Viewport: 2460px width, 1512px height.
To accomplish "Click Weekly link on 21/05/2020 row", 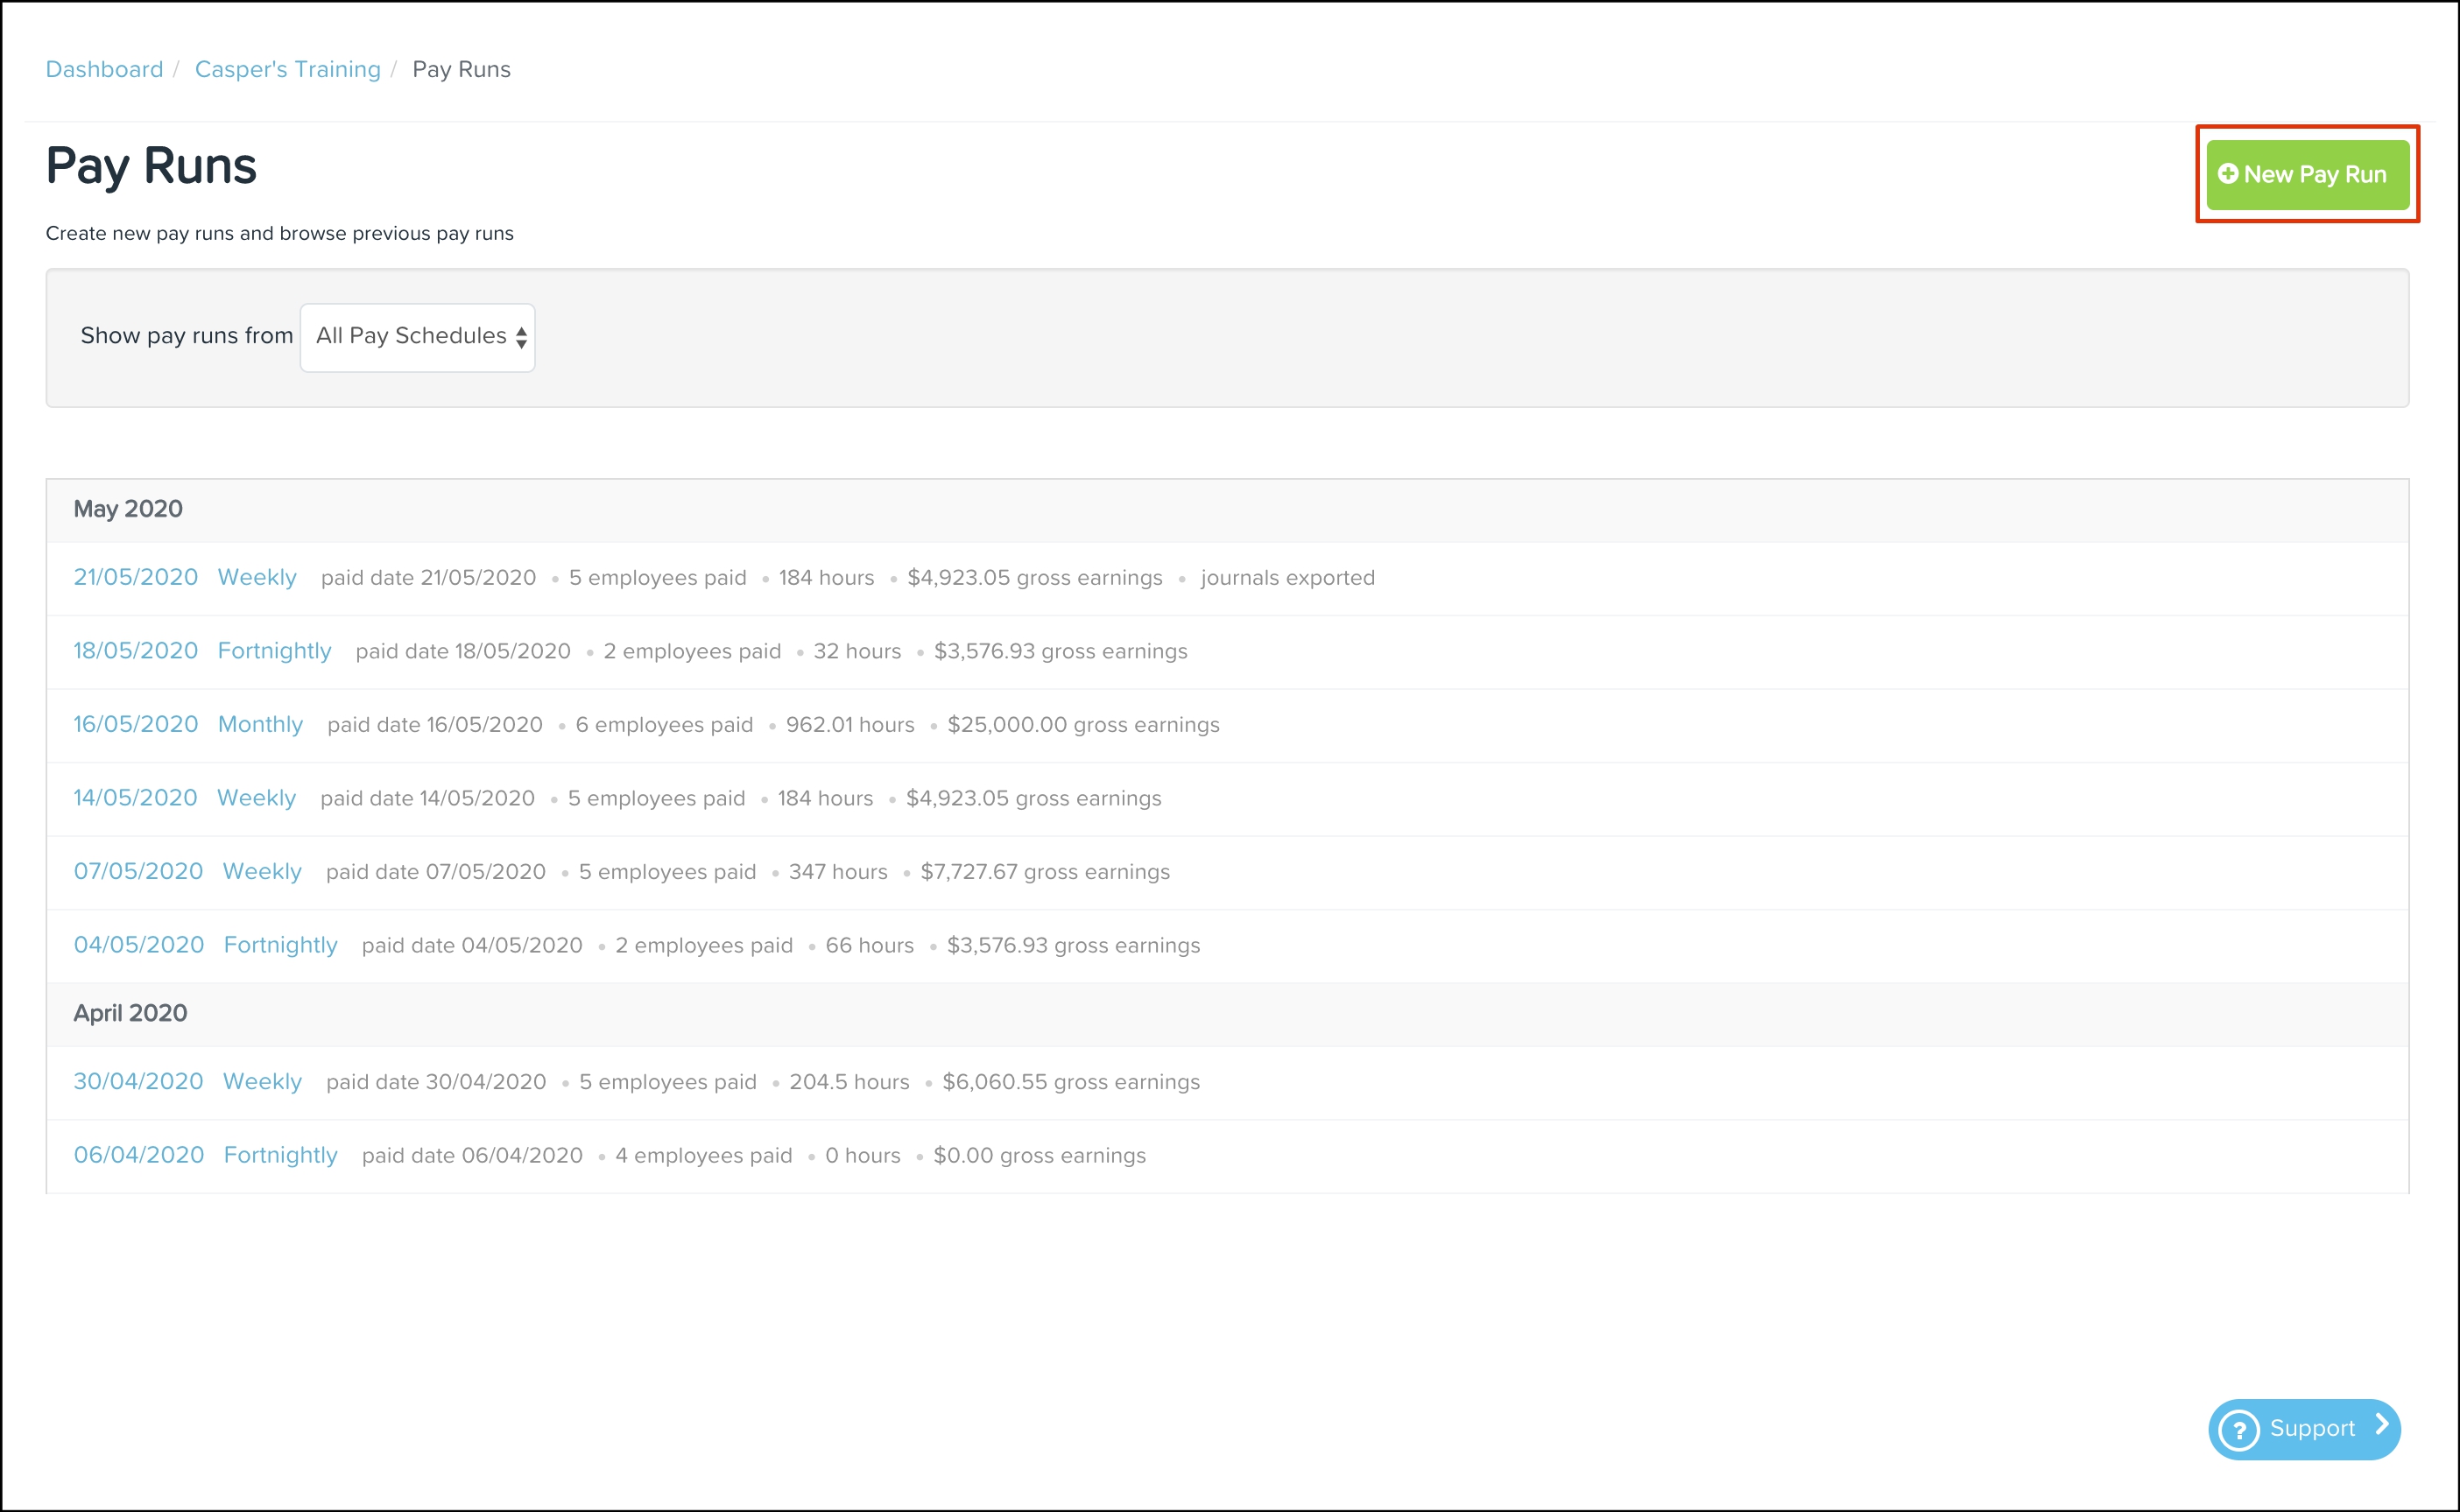I will (257, 578).
